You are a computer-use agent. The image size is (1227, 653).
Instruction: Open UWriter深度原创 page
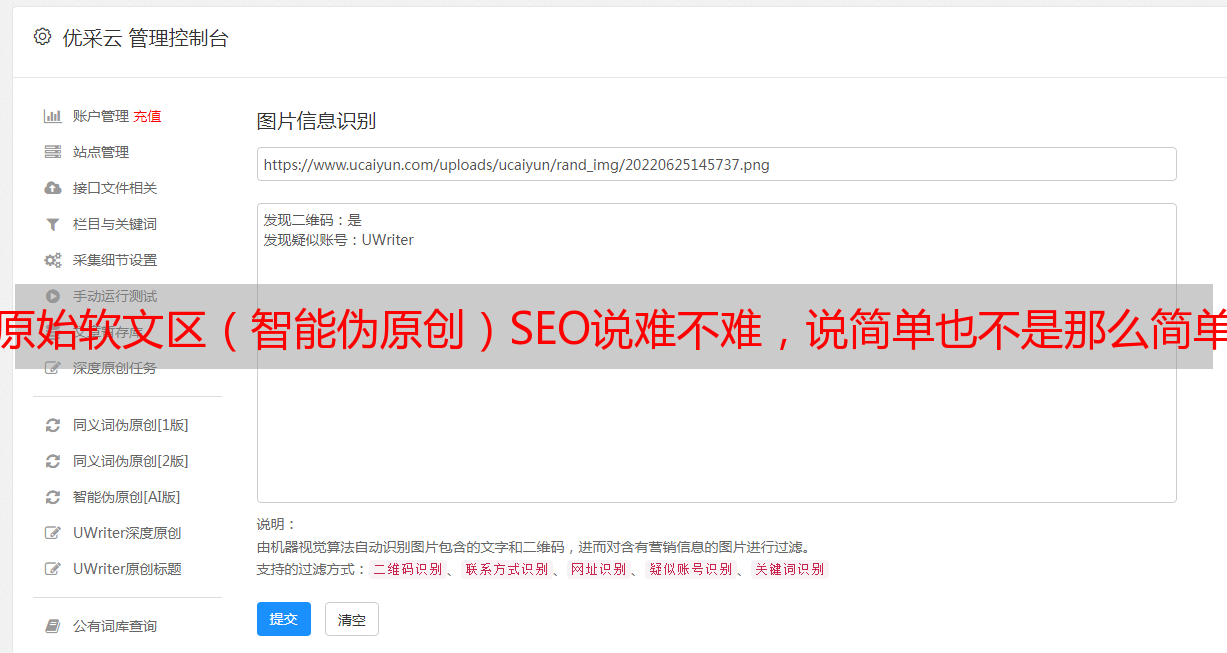coord(127,533)
